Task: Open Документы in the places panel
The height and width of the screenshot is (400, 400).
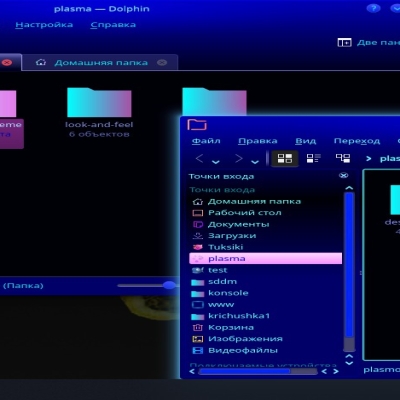Action: pyautogui.click(x=265, y=224)
